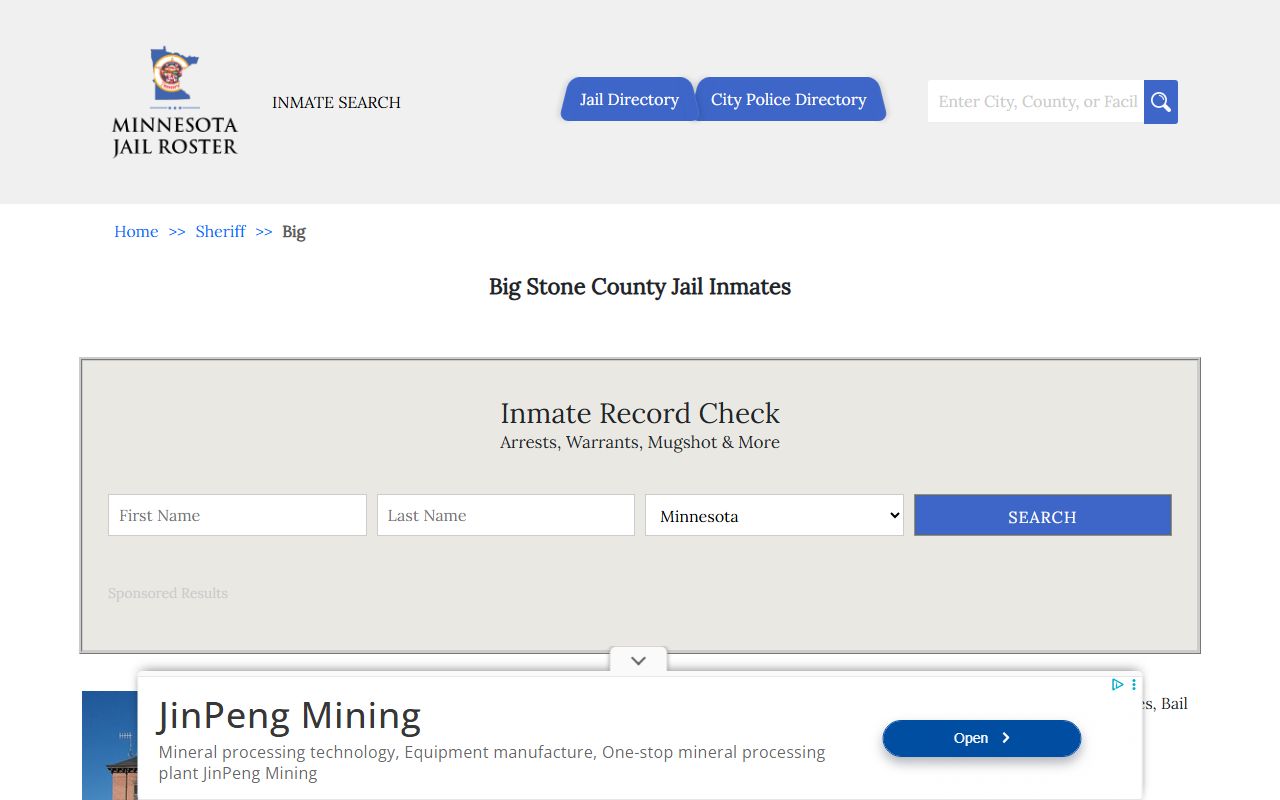1280x800 pixels.
Task: Click the magnifier search icon button
Action: coord(1161,102)
